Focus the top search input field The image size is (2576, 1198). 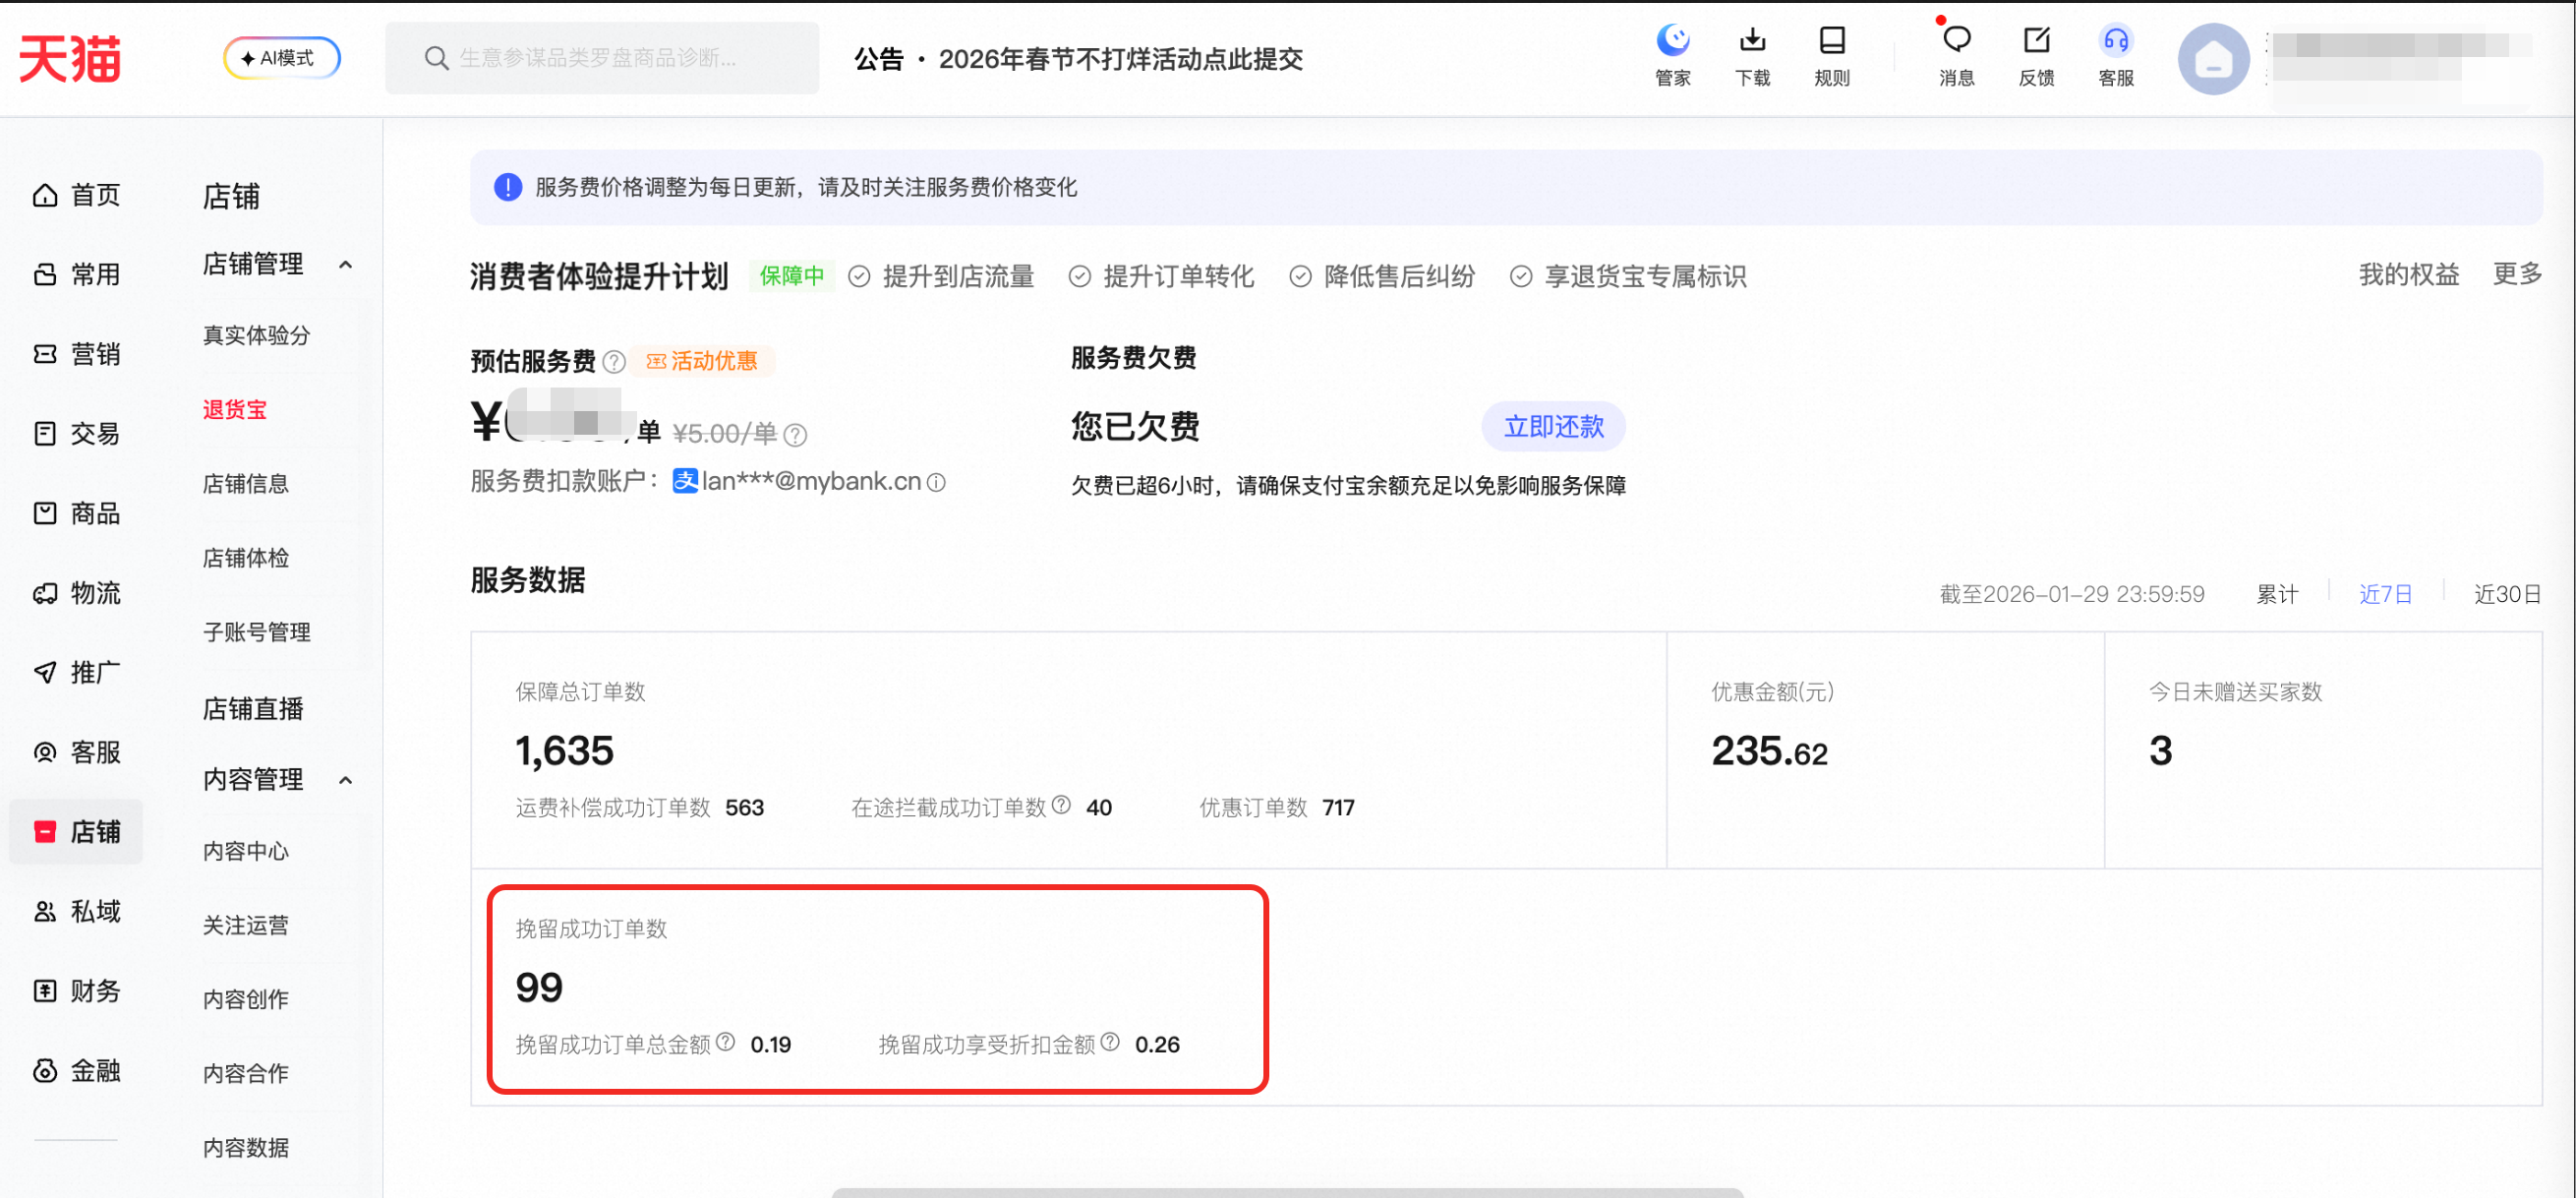(602, 58)
